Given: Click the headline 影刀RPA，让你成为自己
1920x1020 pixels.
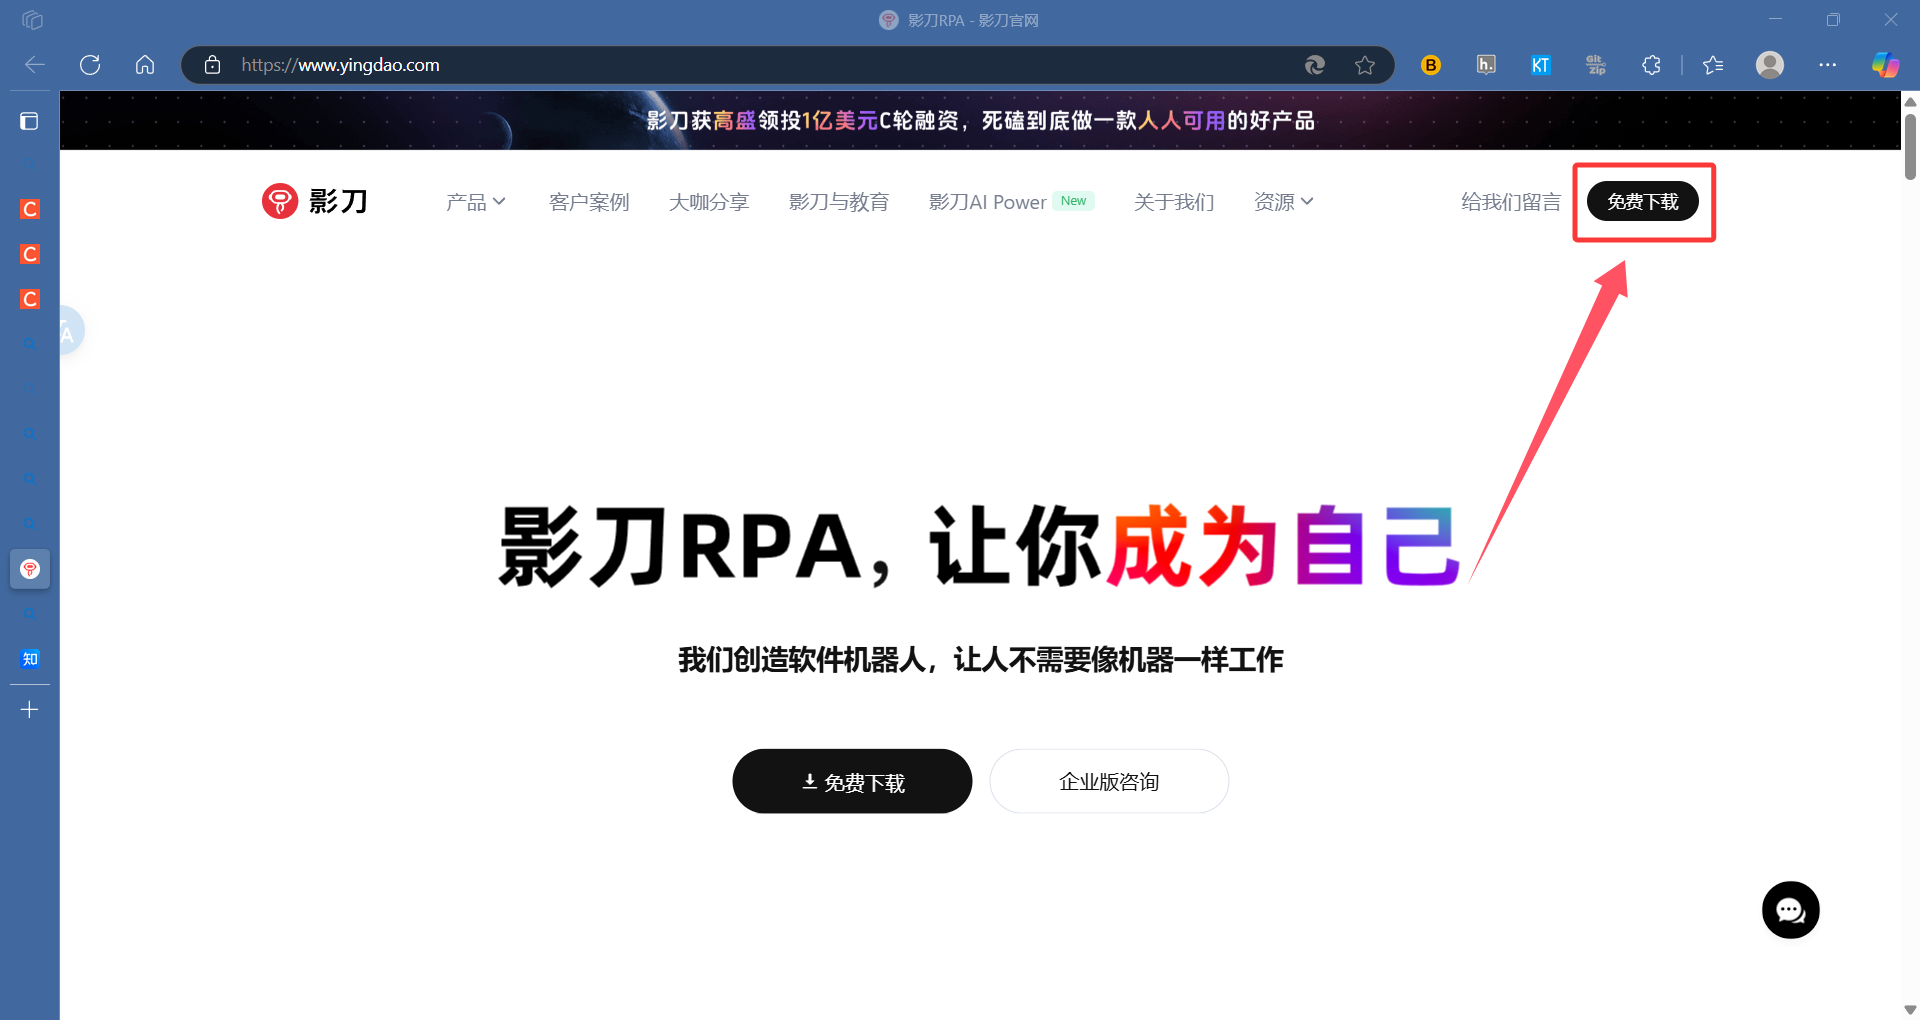Looking at the screenshot, I should (980, 546).
